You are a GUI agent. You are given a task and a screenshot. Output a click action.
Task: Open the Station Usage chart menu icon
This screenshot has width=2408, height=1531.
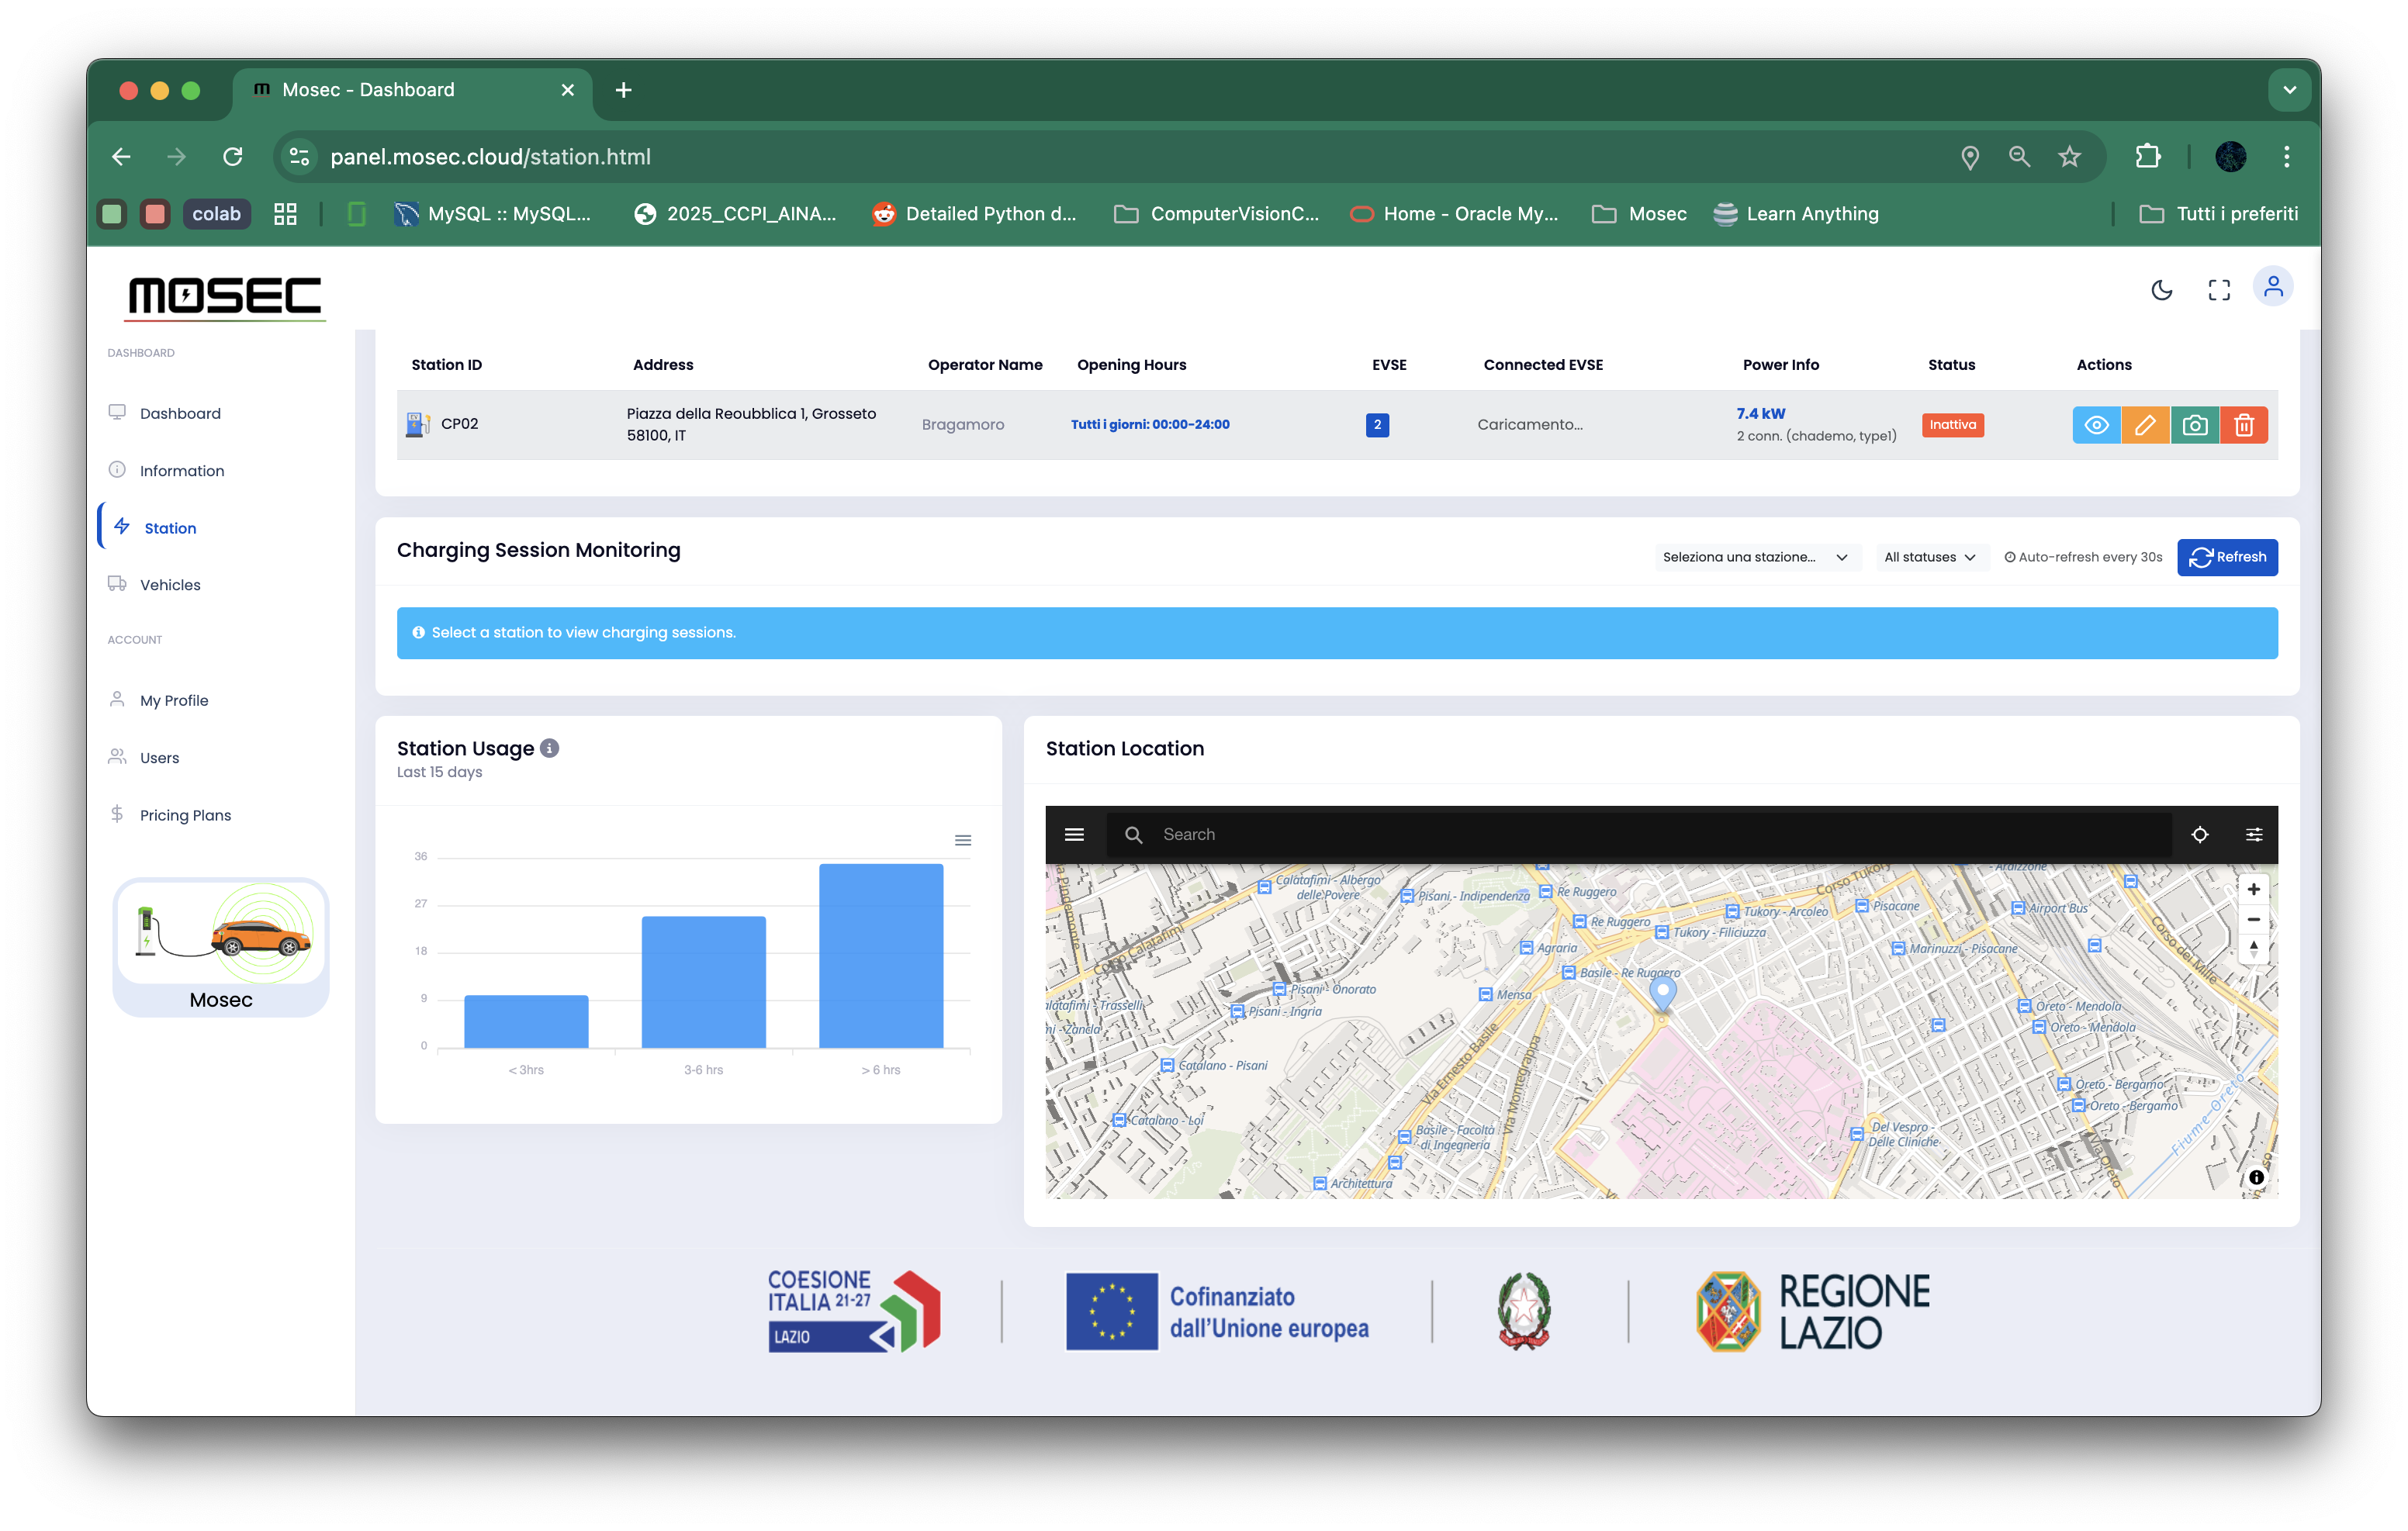click(x=962, y=840)
